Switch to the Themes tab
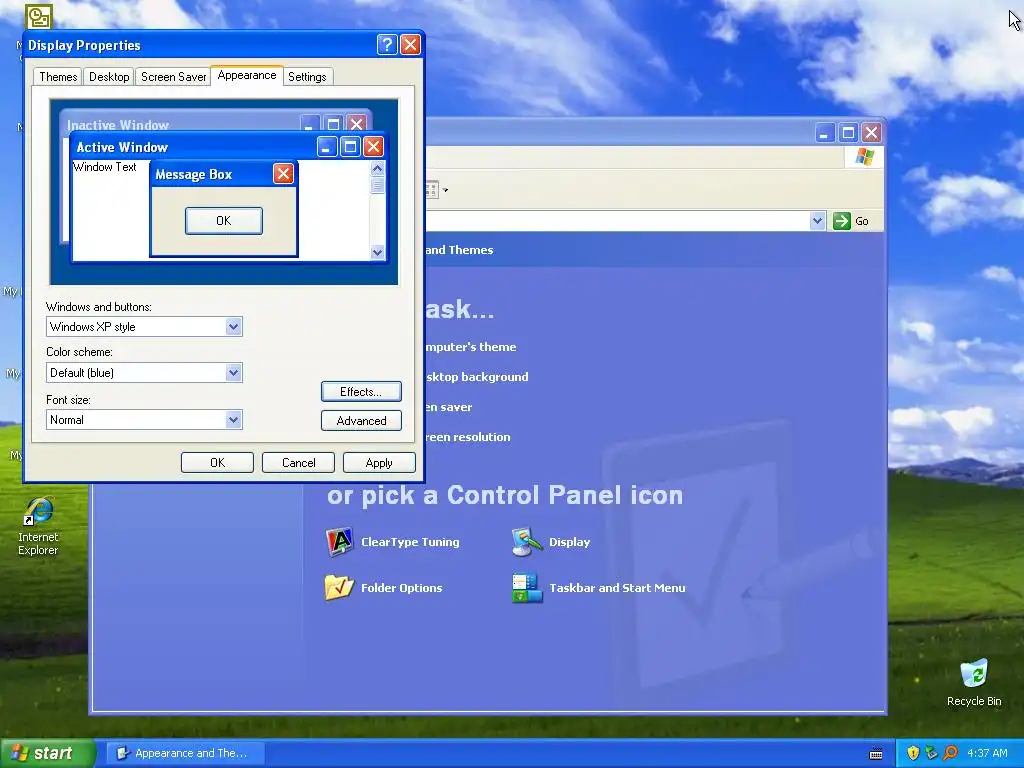 point(58,77)
